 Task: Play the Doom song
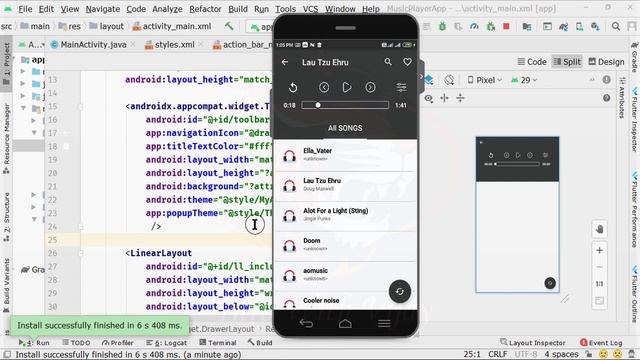coord(346,246)
